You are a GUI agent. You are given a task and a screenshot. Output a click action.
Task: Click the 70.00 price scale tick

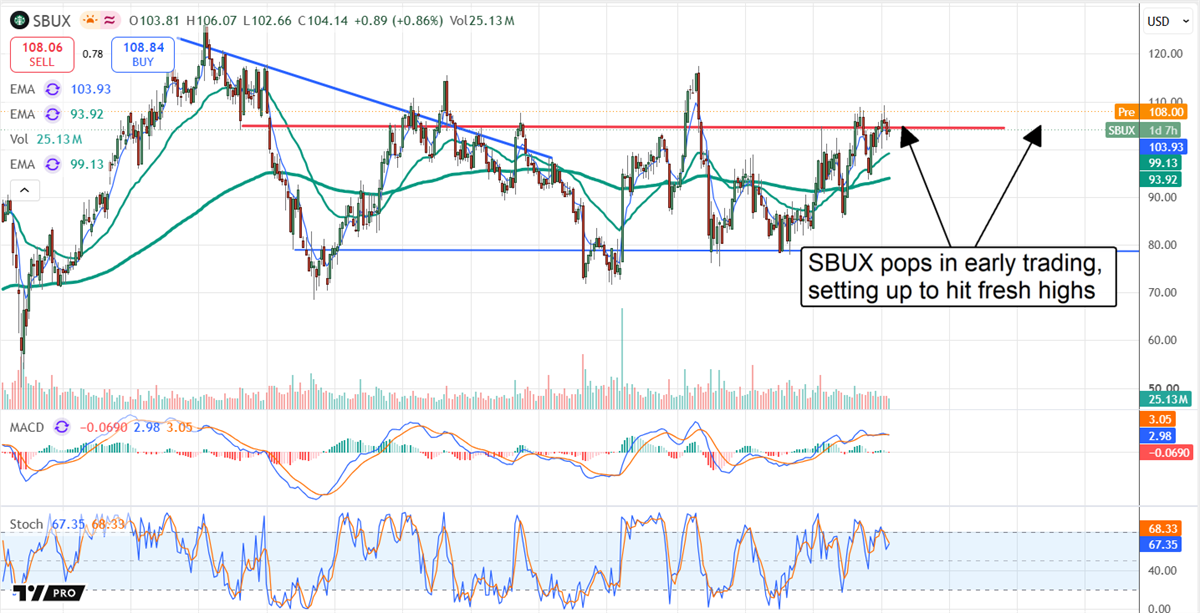coord(1164,292)
